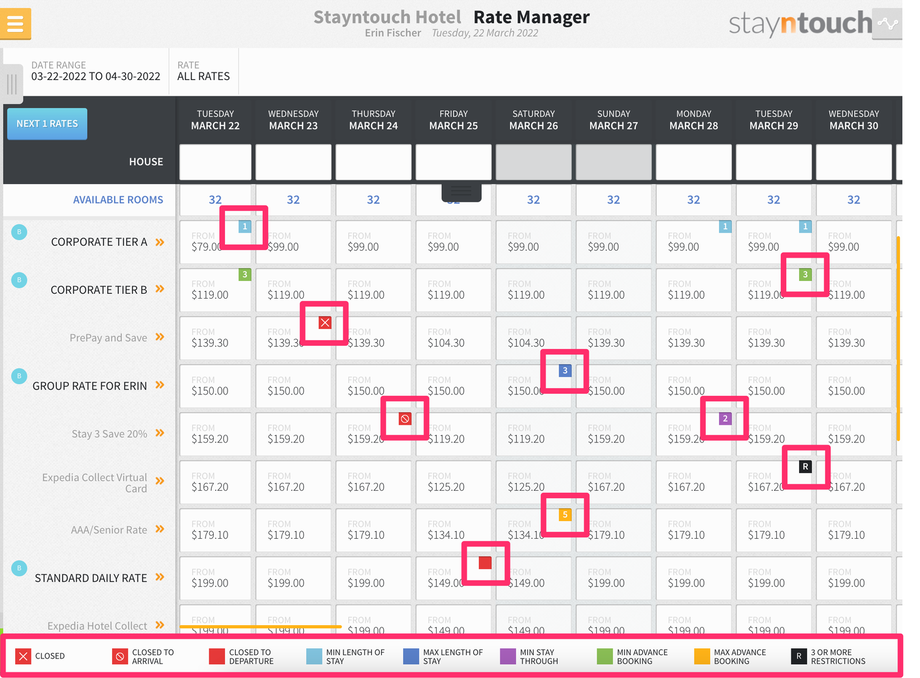The width and height of the screenshot is (920, 678).
Task: Open the activity graph icon near logo
Action: pos(887,24)
